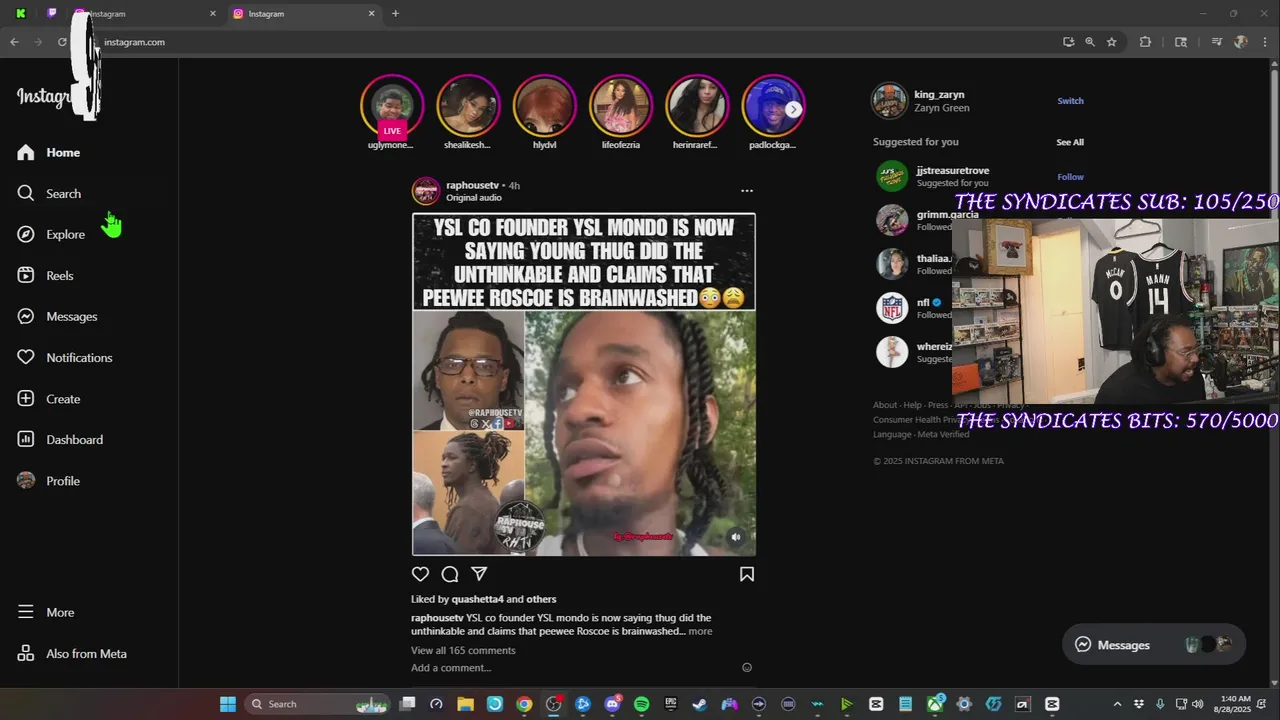Reload the Instagram page

click(x=62, y=42)
